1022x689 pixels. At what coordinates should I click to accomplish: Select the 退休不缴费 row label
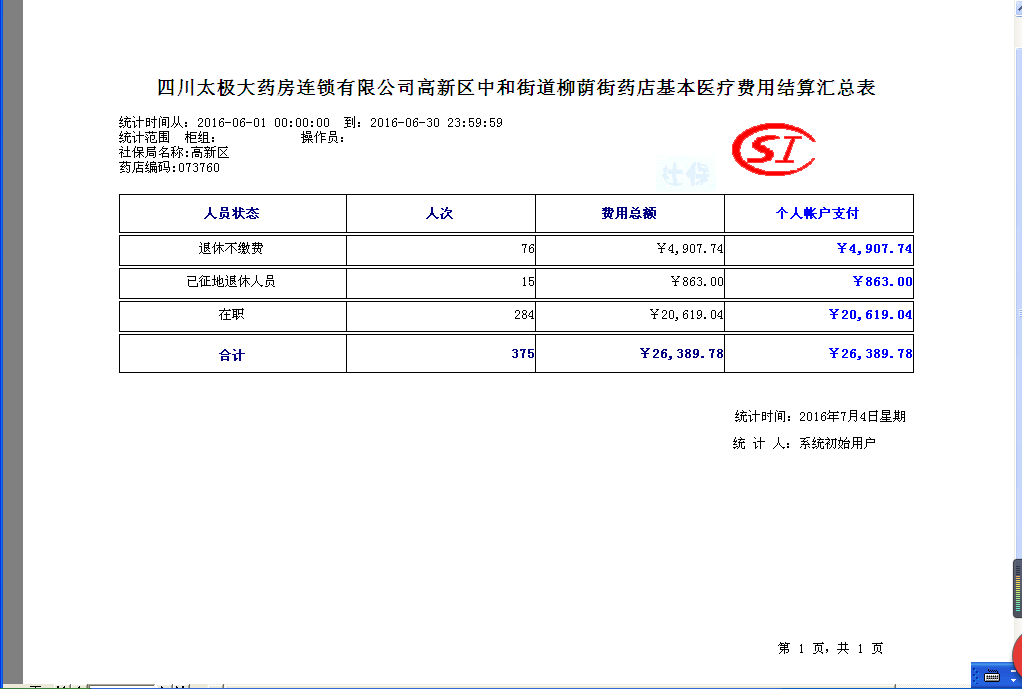(231, 248)
